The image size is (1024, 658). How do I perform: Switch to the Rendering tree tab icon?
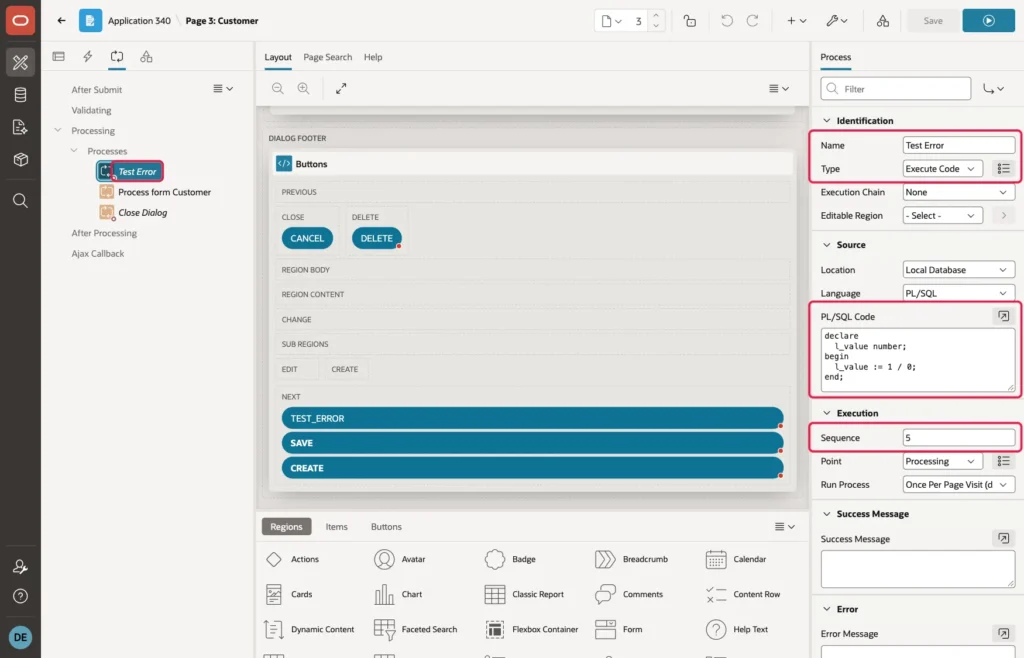pyautogui.click(x=59, y=57)
